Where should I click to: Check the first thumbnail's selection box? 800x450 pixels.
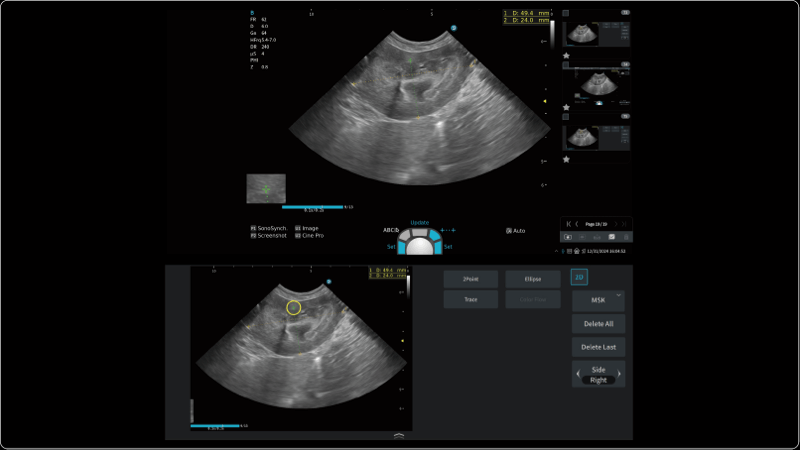tap(566, 14)
